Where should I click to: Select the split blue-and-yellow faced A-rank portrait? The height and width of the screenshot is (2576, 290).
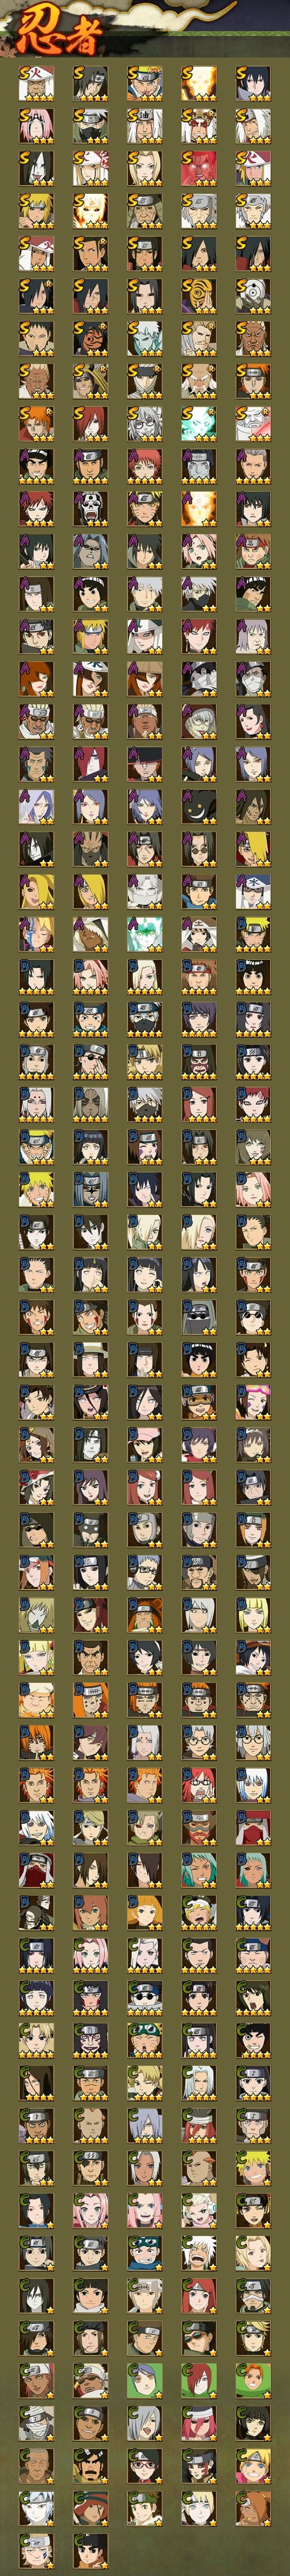pos(37,932)
